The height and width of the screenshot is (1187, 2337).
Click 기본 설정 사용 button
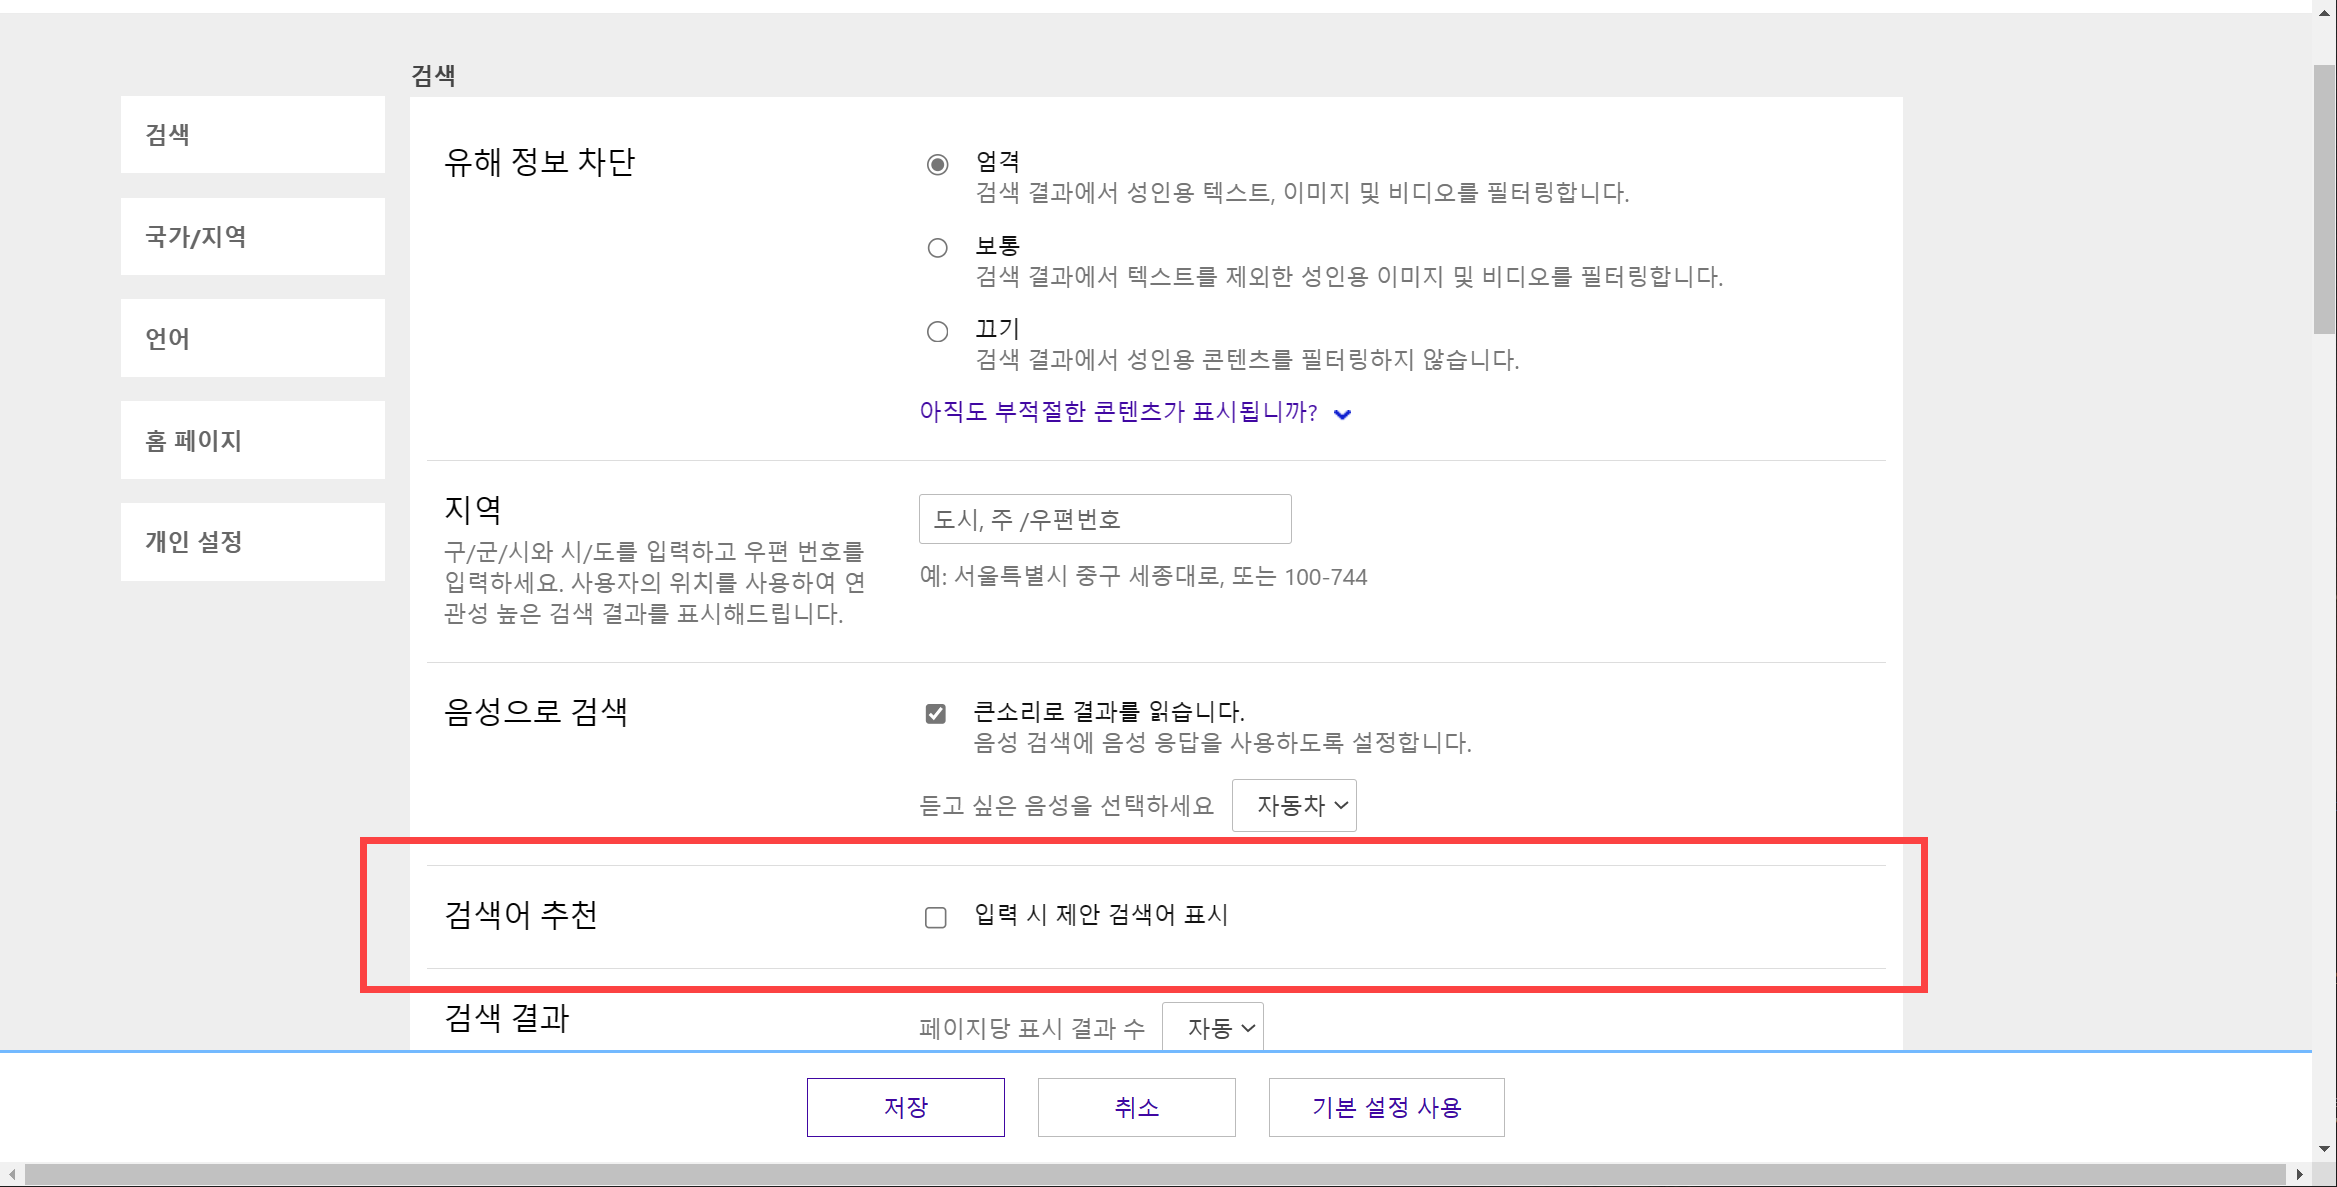point(1386,1107)
